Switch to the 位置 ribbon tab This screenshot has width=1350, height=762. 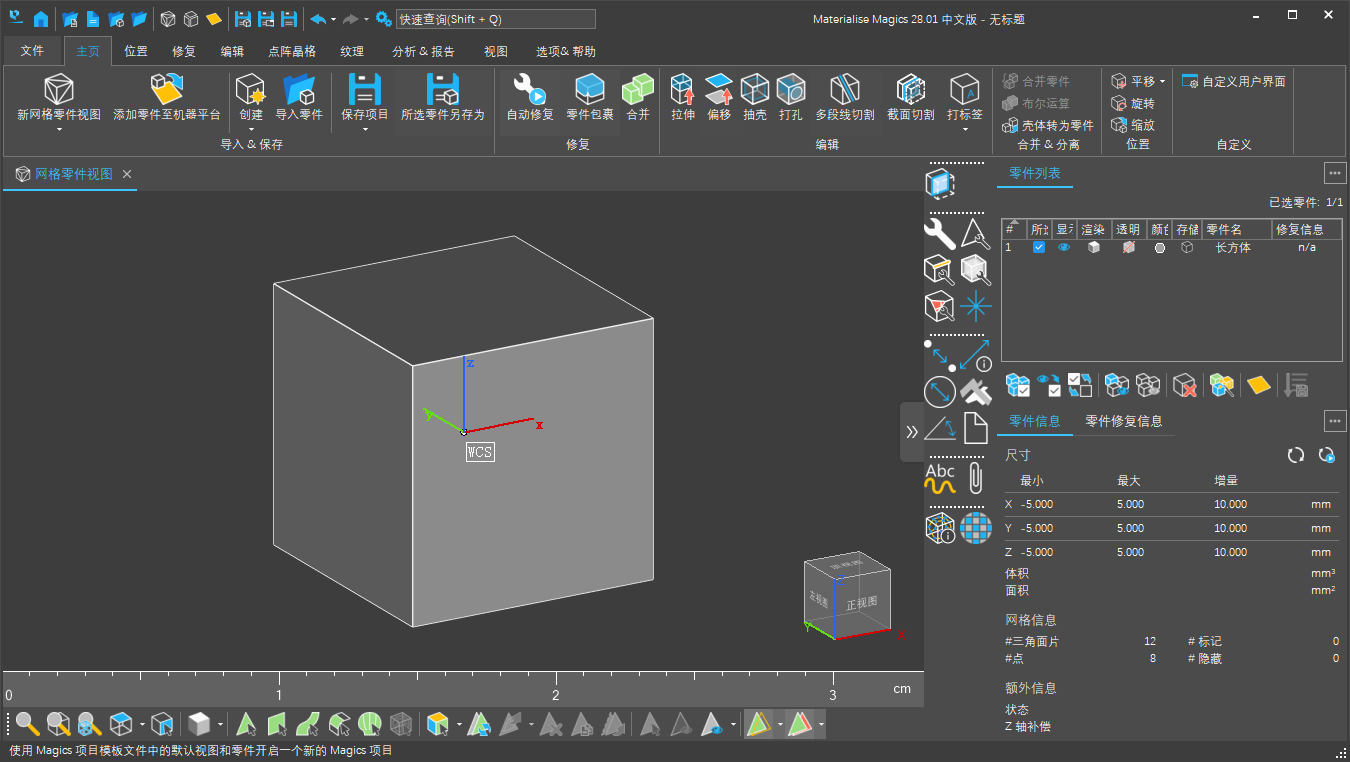coord(136,51)
